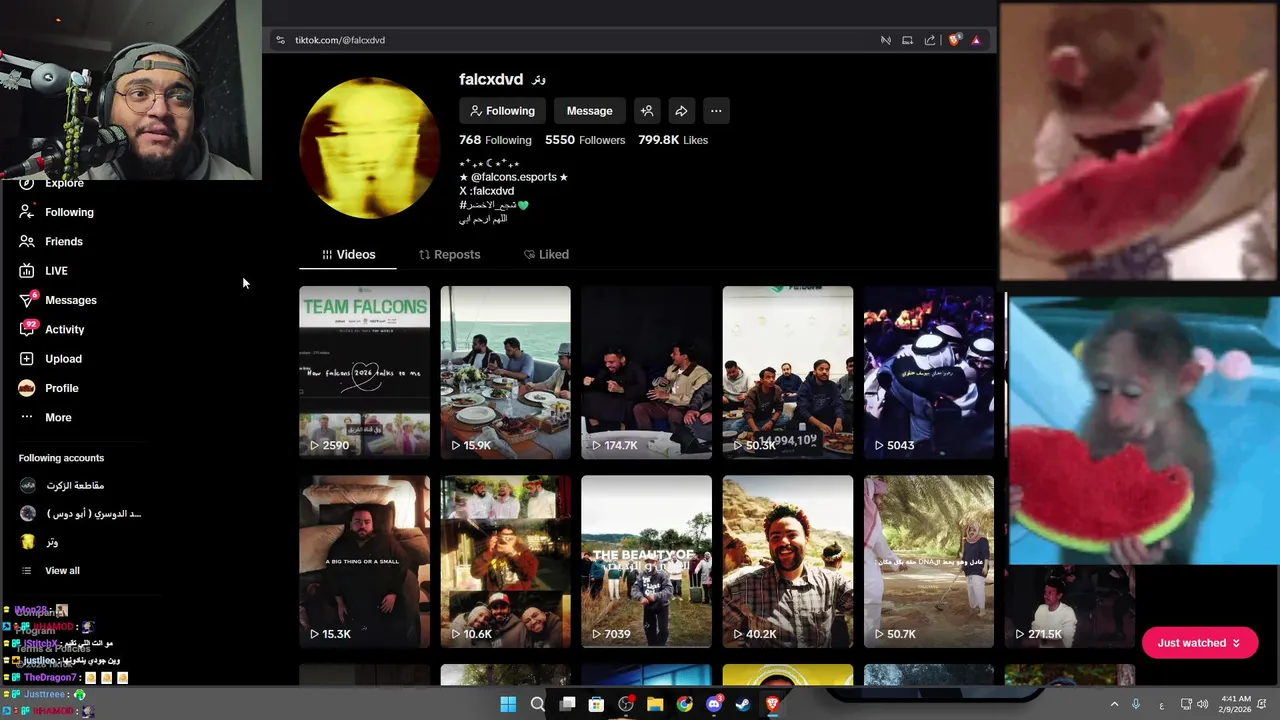1280x720 pixels.
Task: Open the boat lunch video with 15.9K views
Action: [x=505, y=372]
